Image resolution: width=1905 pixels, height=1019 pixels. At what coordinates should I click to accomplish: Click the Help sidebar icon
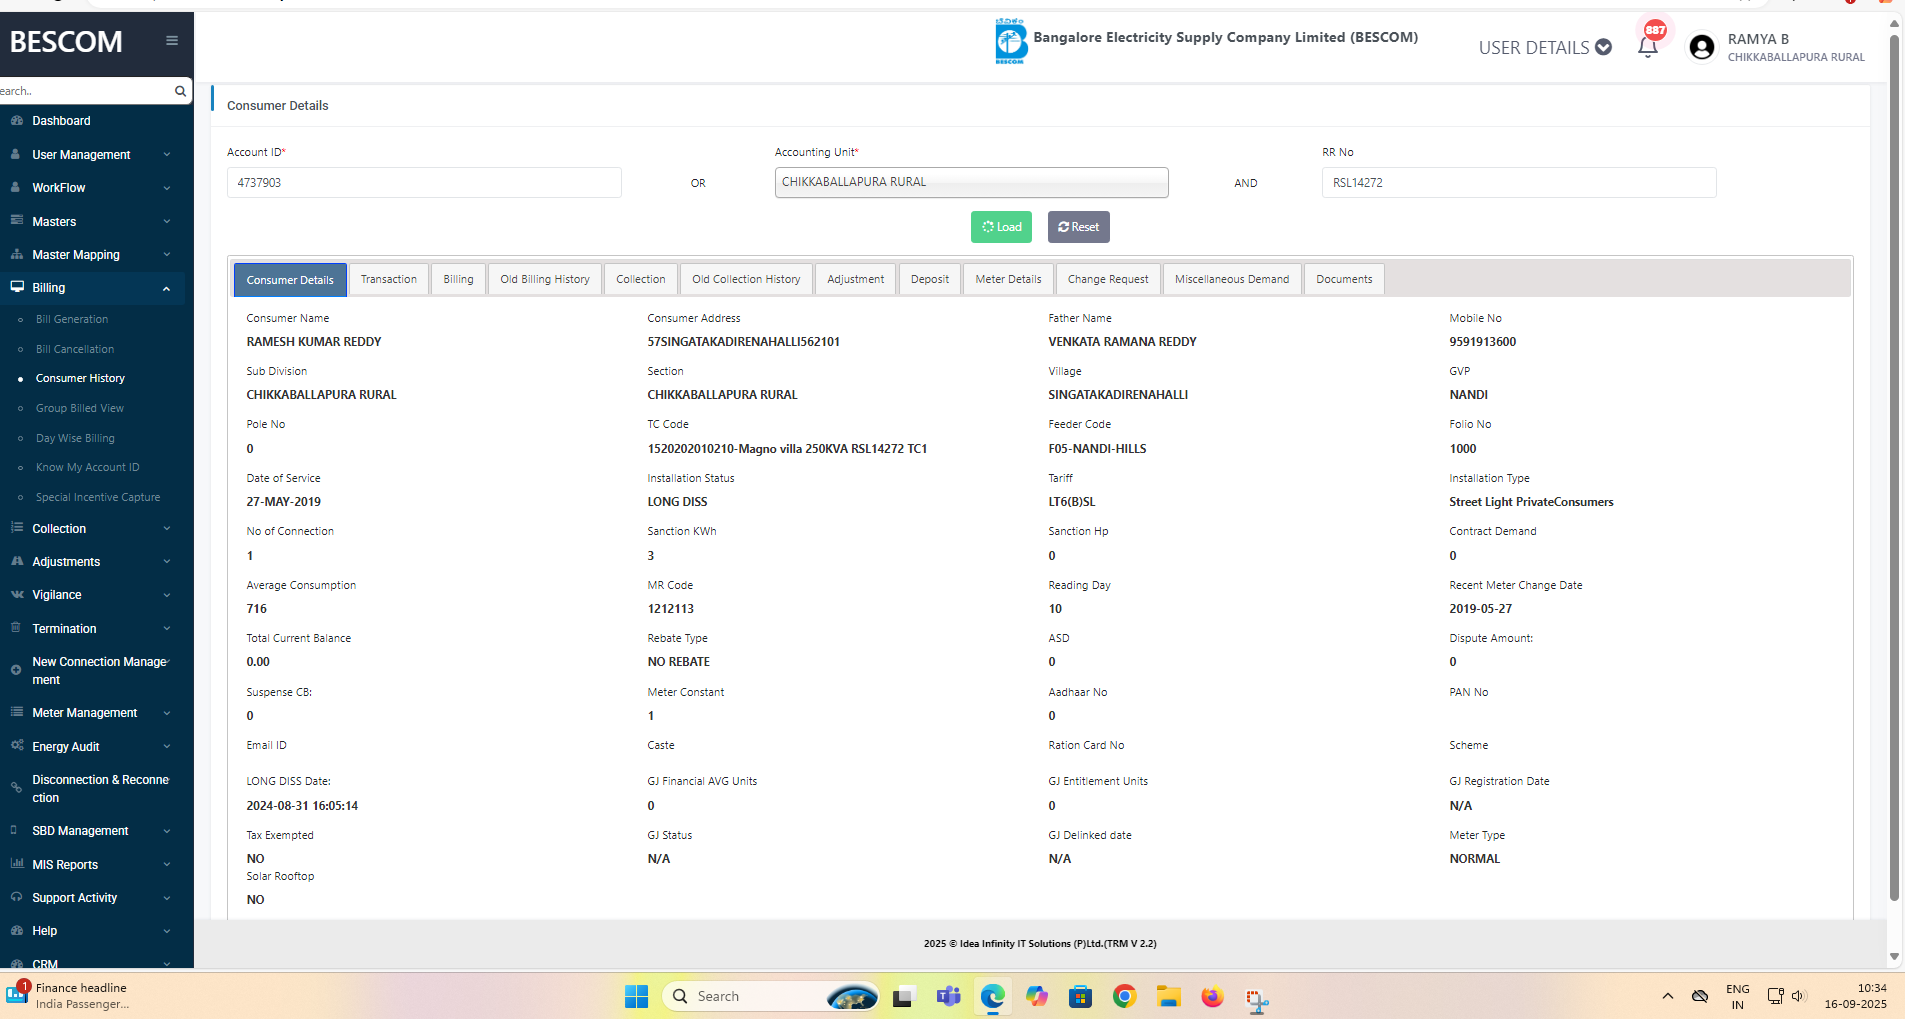pyautogui.click(x=17, y=931)
